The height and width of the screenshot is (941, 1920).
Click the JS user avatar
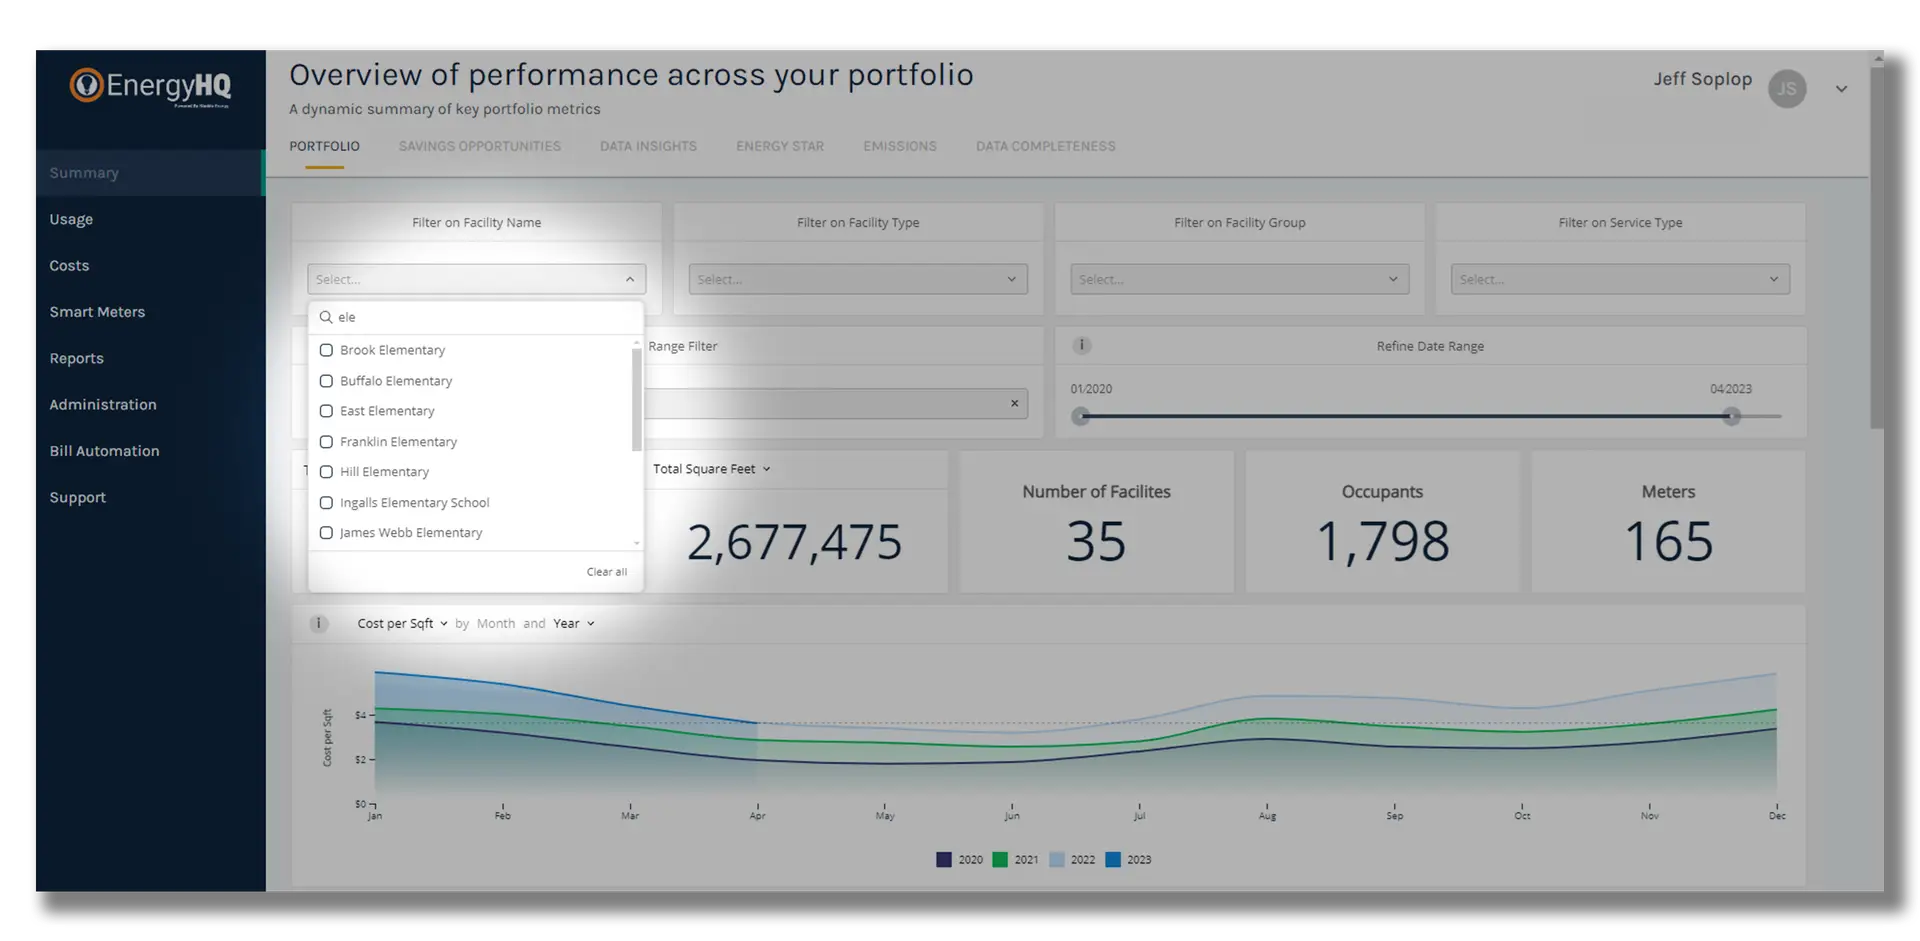(x=1786, y=89)
